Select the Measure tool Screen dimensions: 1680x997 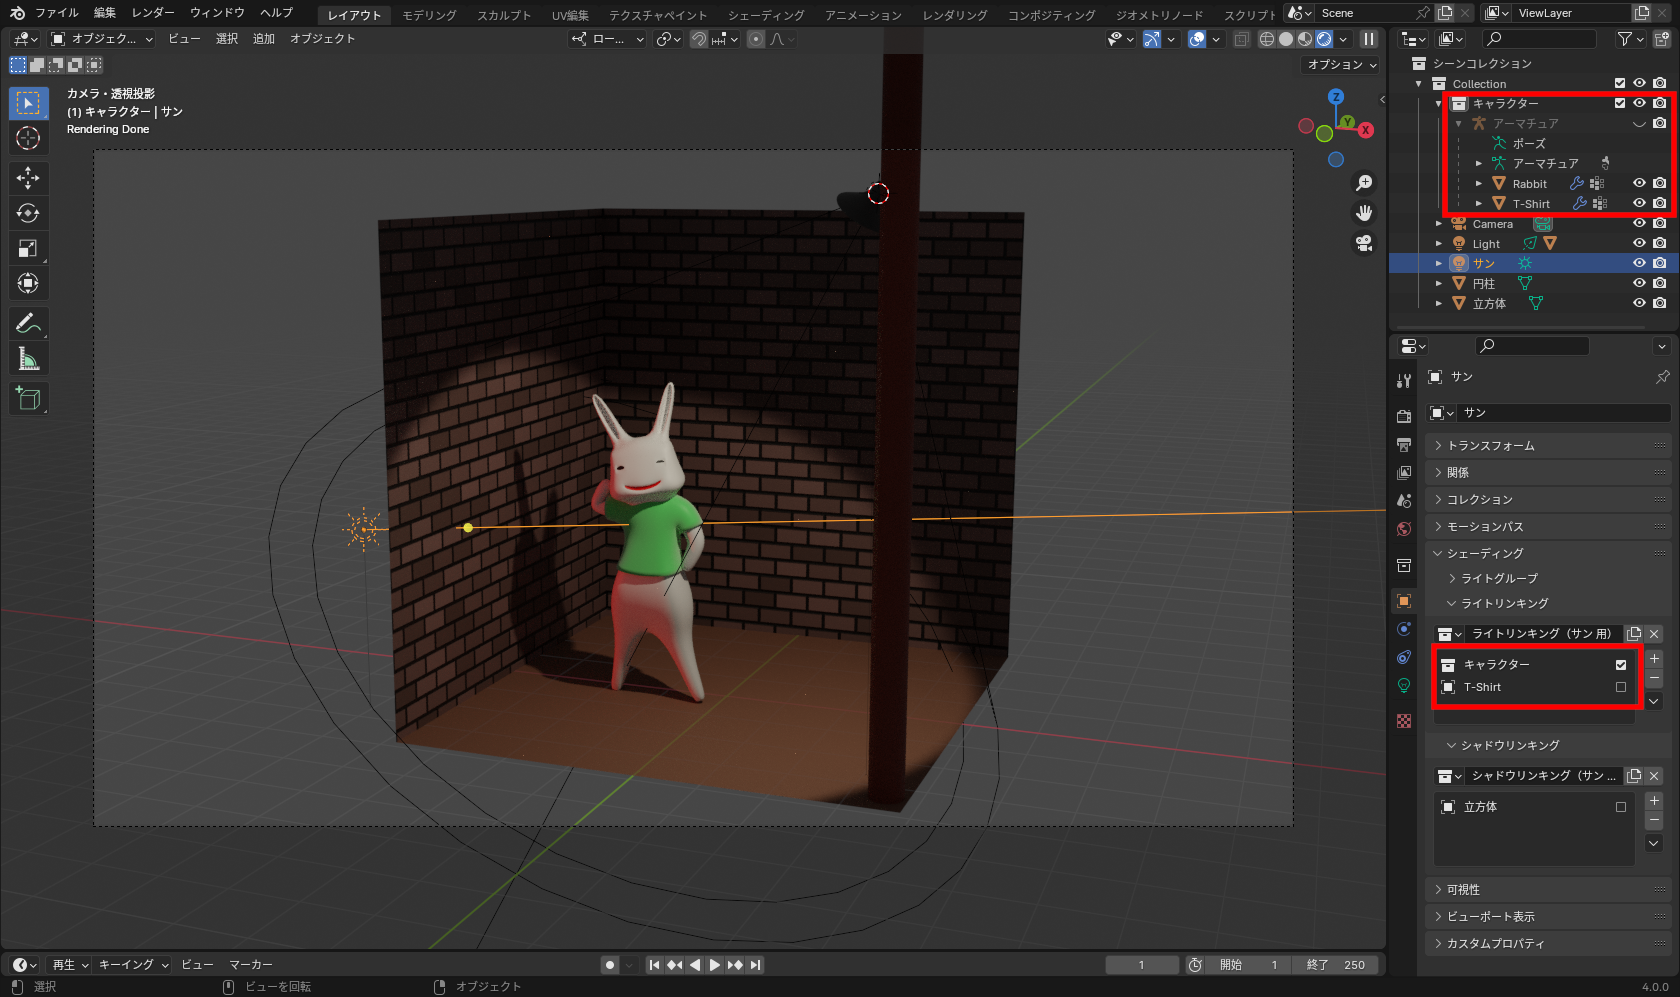[28, 359]
